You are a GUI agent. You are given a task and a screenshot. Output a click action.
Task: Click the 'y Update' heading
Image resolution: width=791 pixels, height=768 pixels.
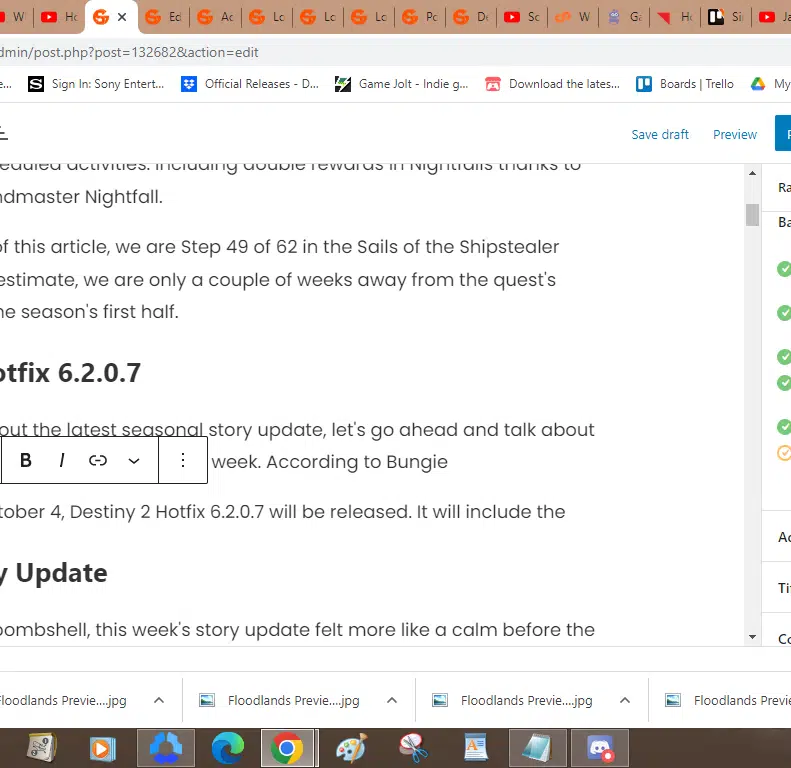click(53, 573)
